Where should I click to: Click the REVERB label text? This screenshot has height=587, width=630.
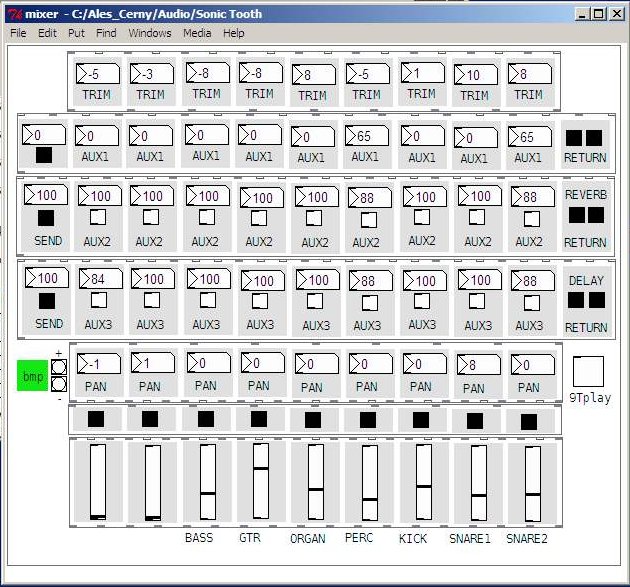(586, 195)
